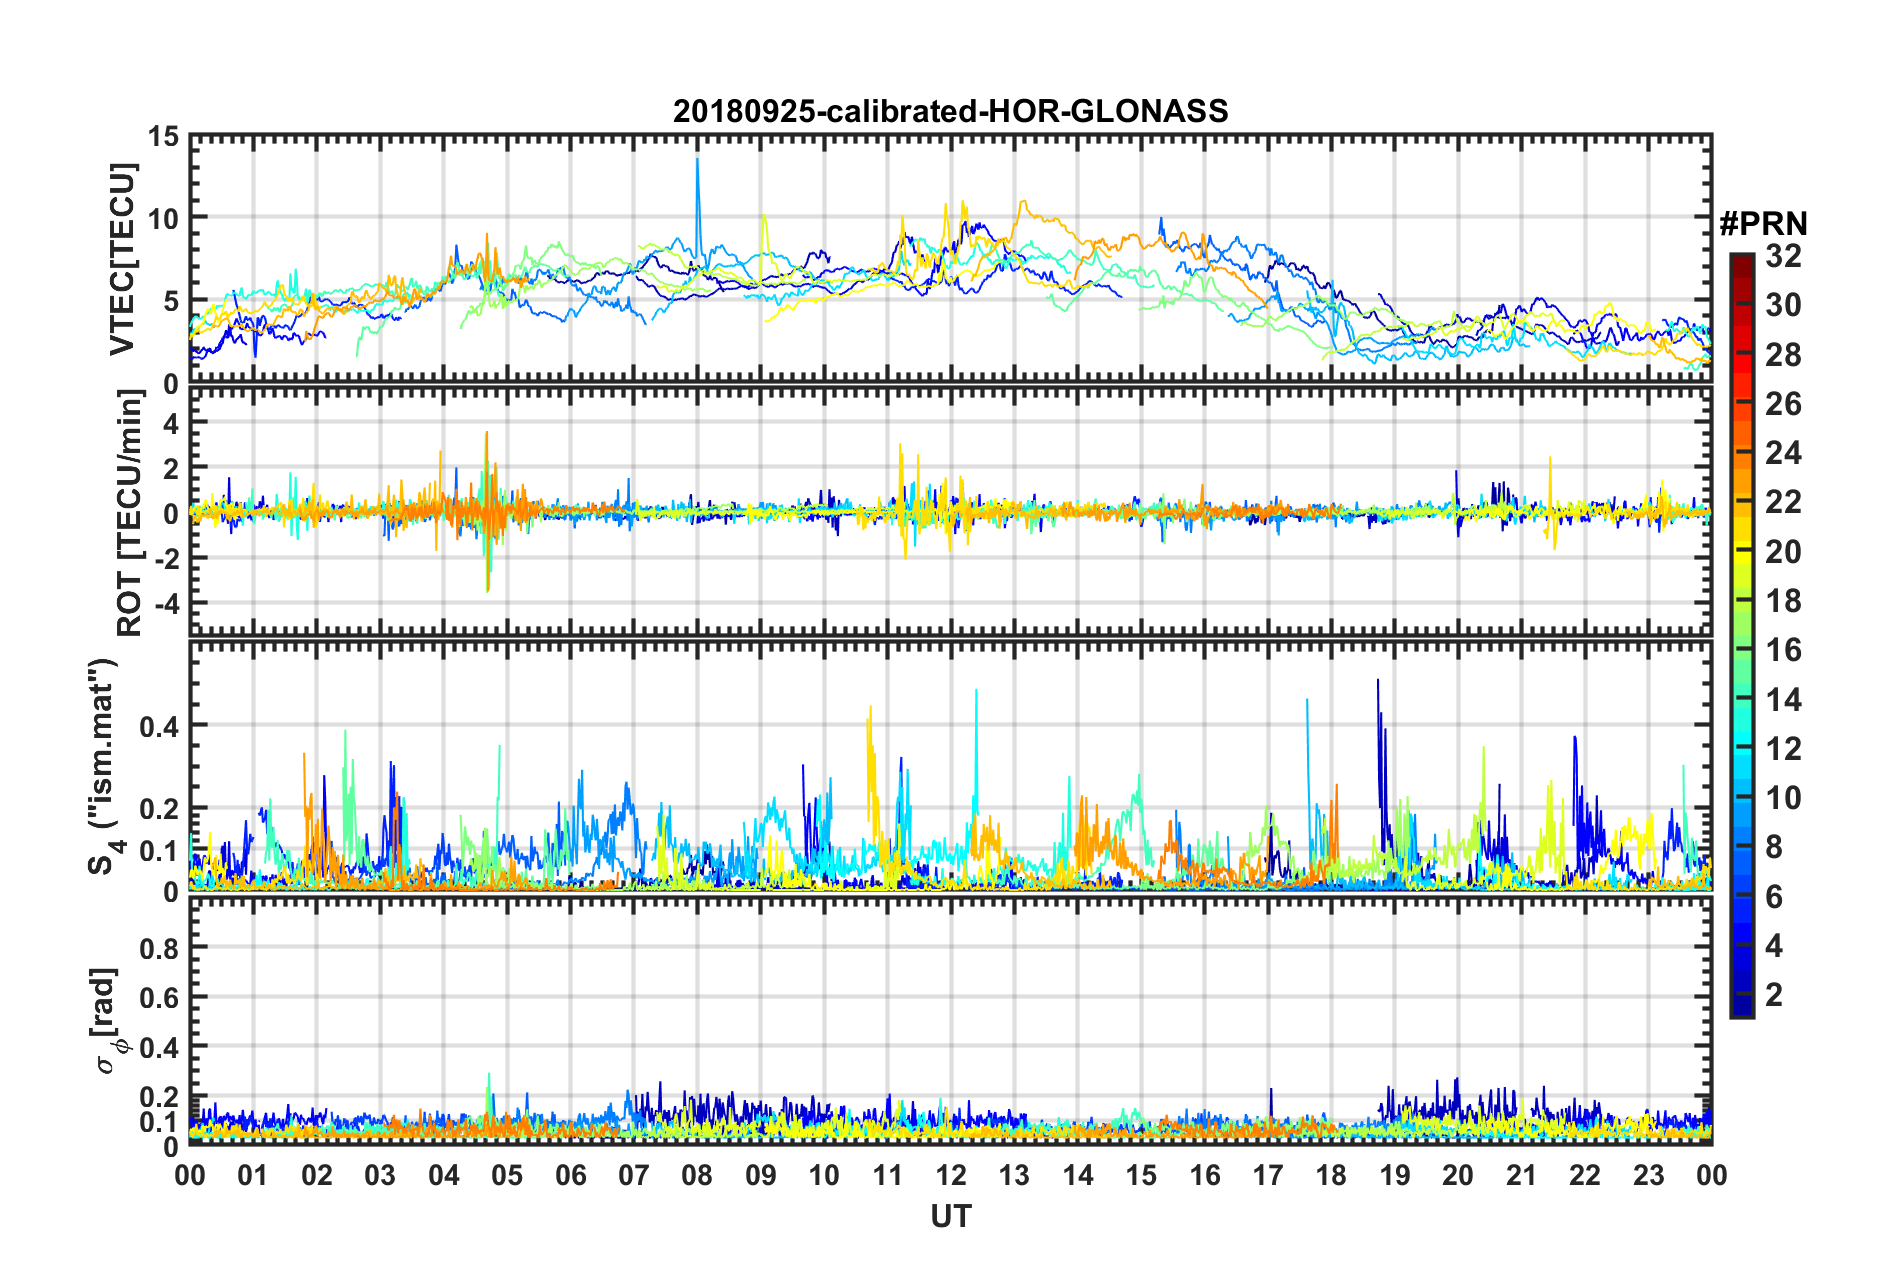Click the 0.8 tick label on sigma phi axis
This screenshot has height=1272, width=1902.
click(x=159, y=947)
